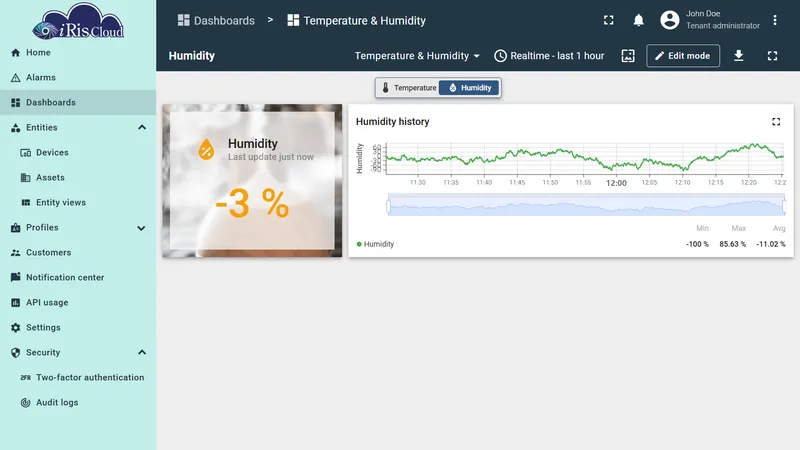The image size is (800, 450).
Task: Open Settings from sidebar
Action: 78,328
